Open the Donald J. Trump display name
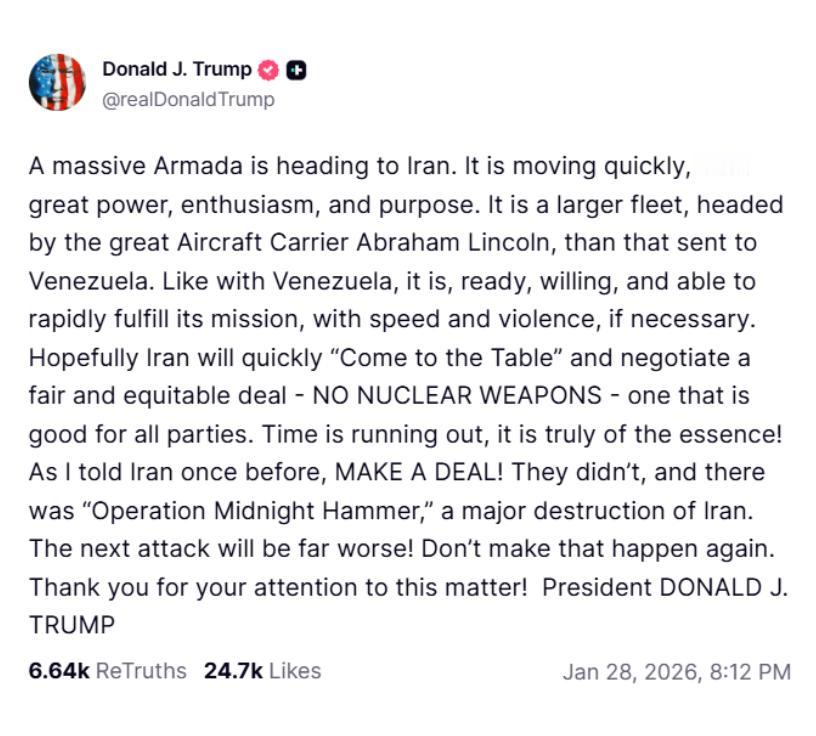Image resolution: width=816 pixels, height=736 pixels. [x=177, y=70]
